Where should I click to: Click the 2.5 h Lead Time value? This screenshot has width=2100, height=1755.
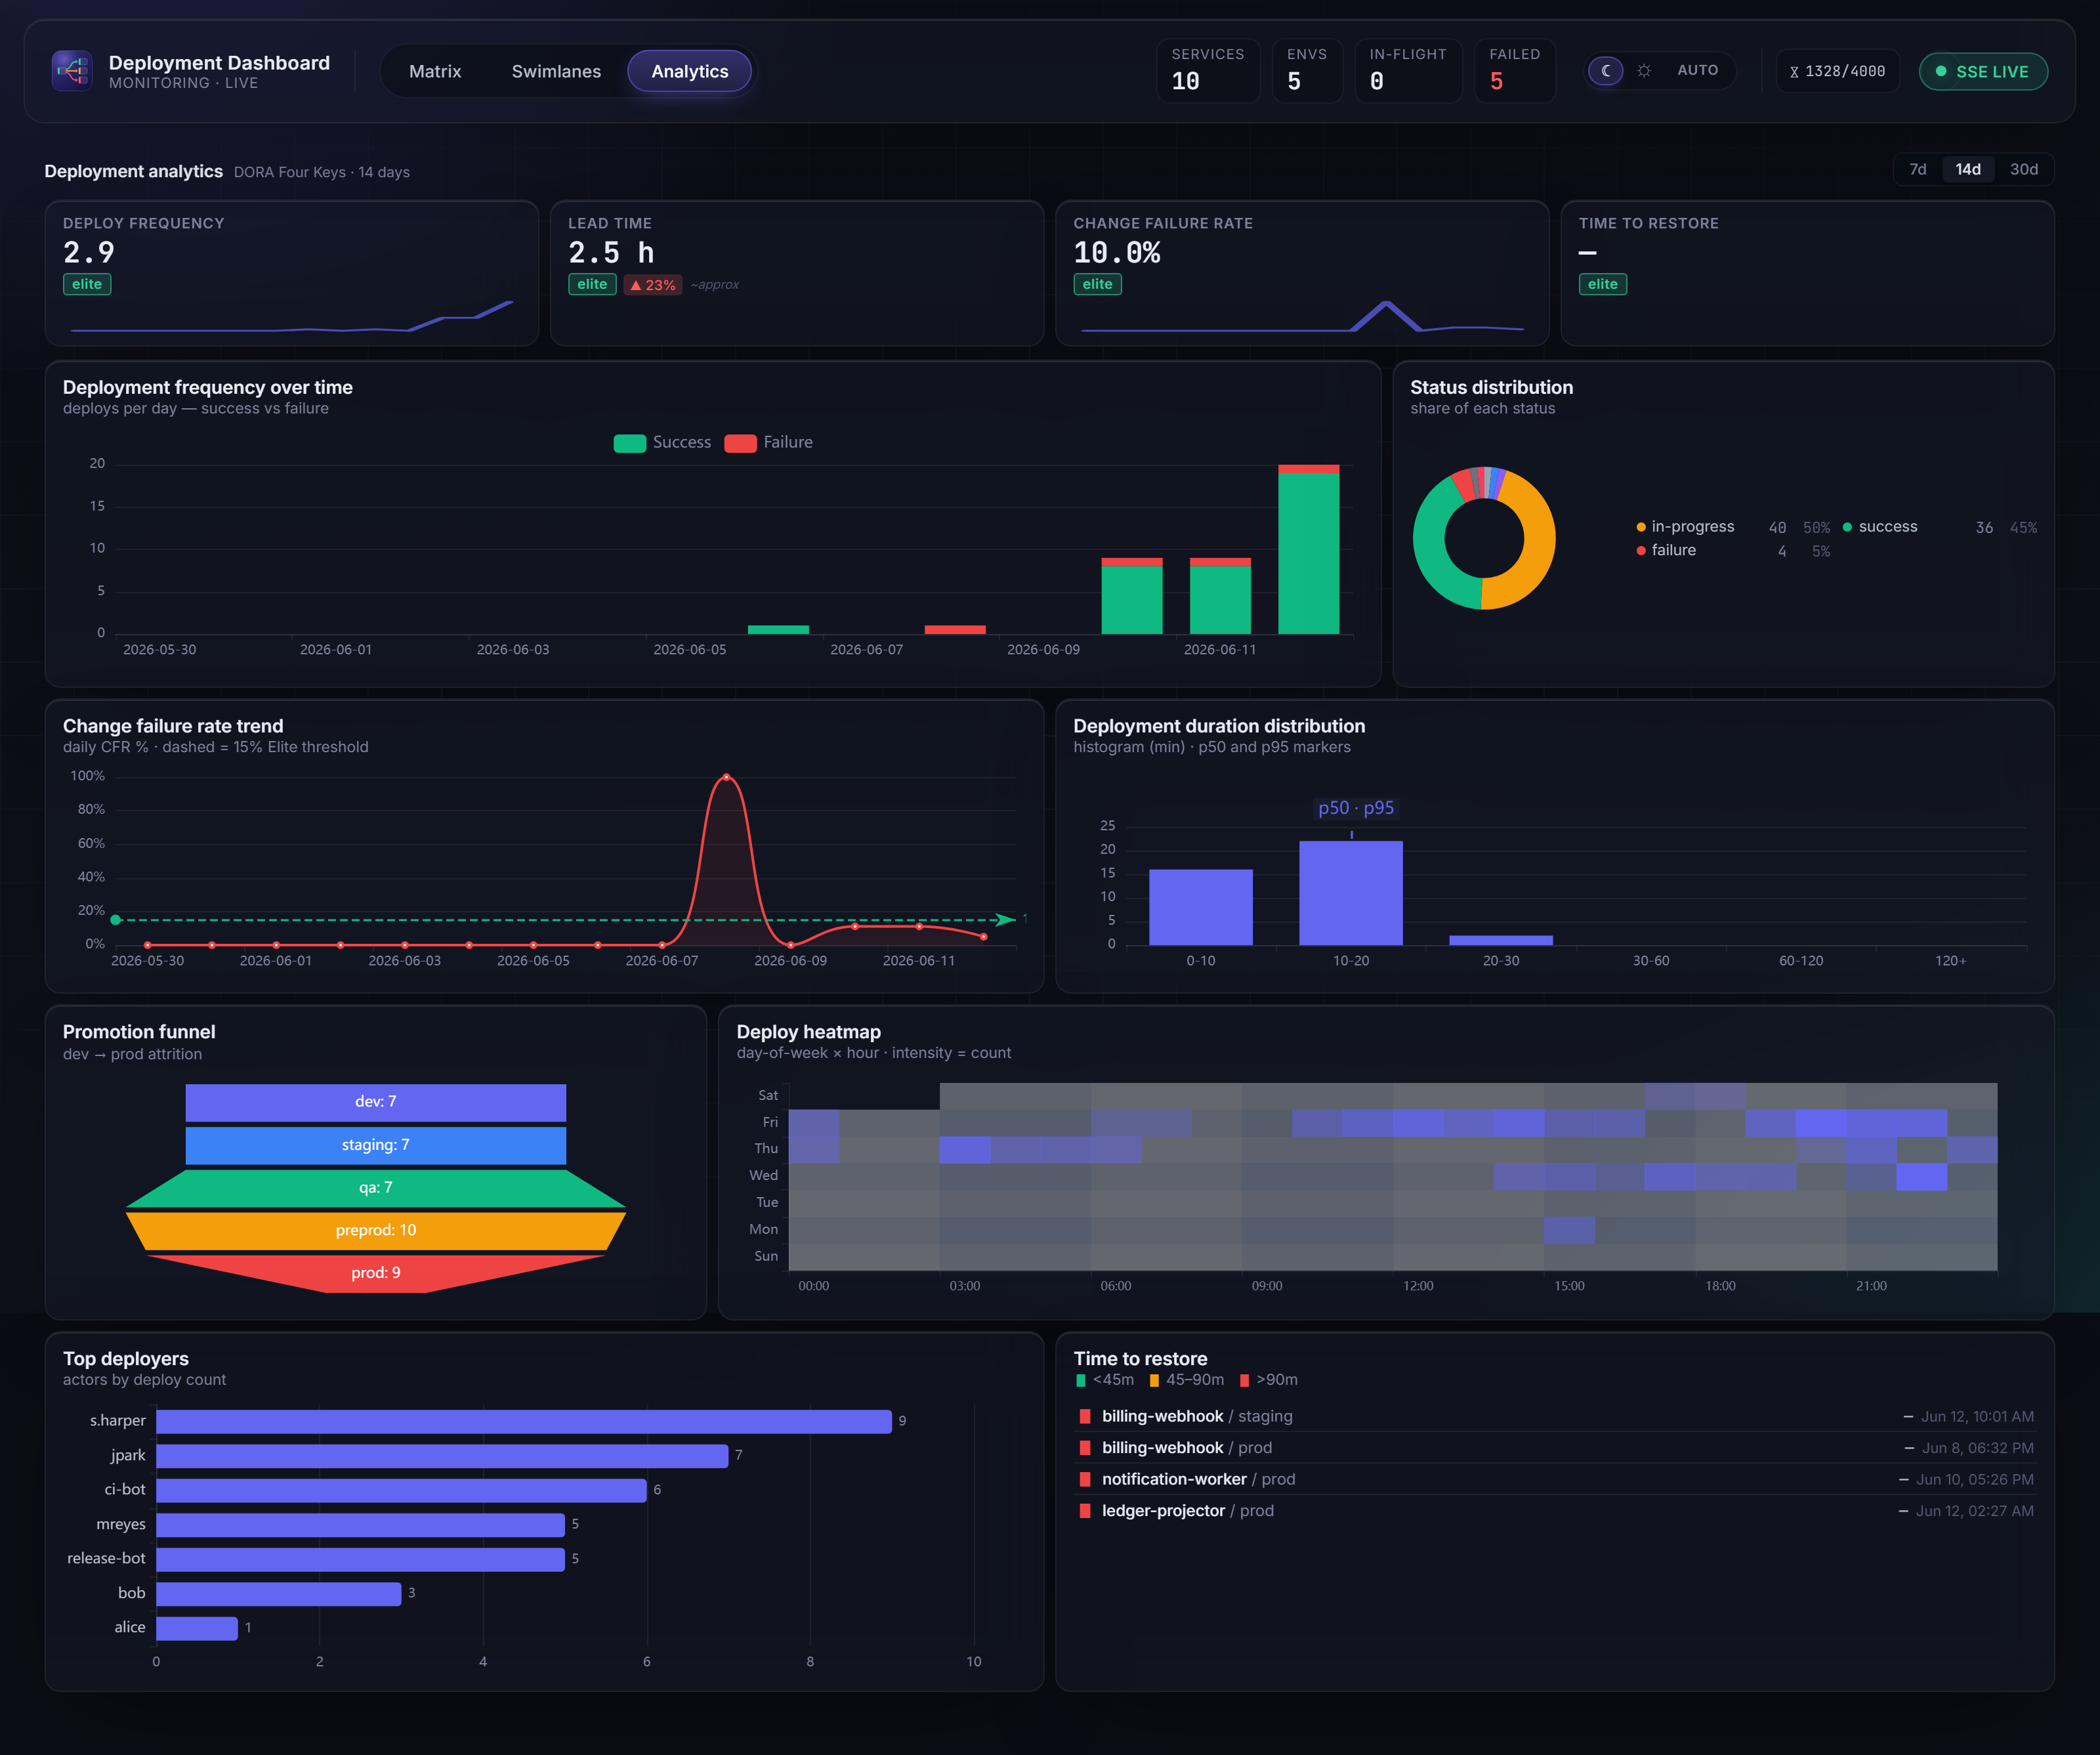[611, 253]
